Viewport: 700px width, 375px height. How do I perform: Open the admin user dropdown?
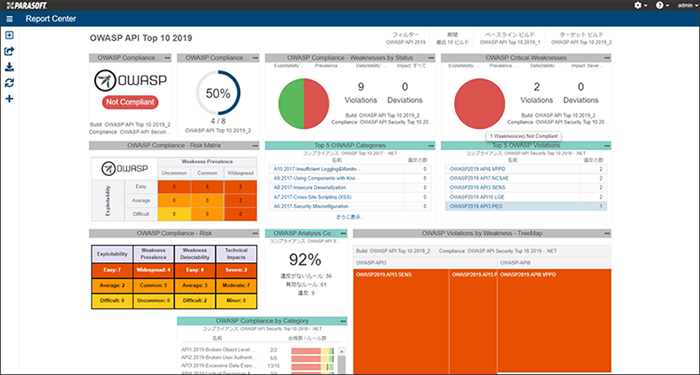[x=688, y=5]
